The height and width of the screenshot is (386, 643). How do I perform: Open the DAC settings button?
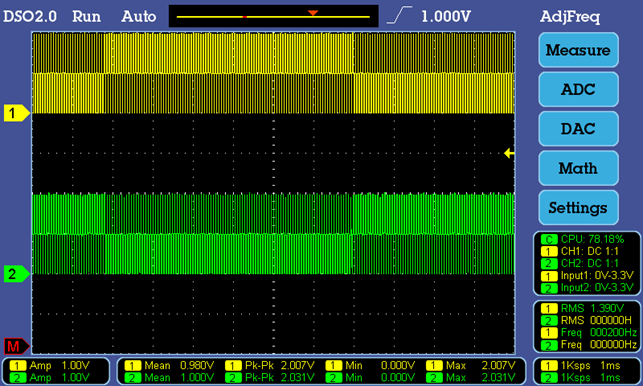click(x=578, y=129)
